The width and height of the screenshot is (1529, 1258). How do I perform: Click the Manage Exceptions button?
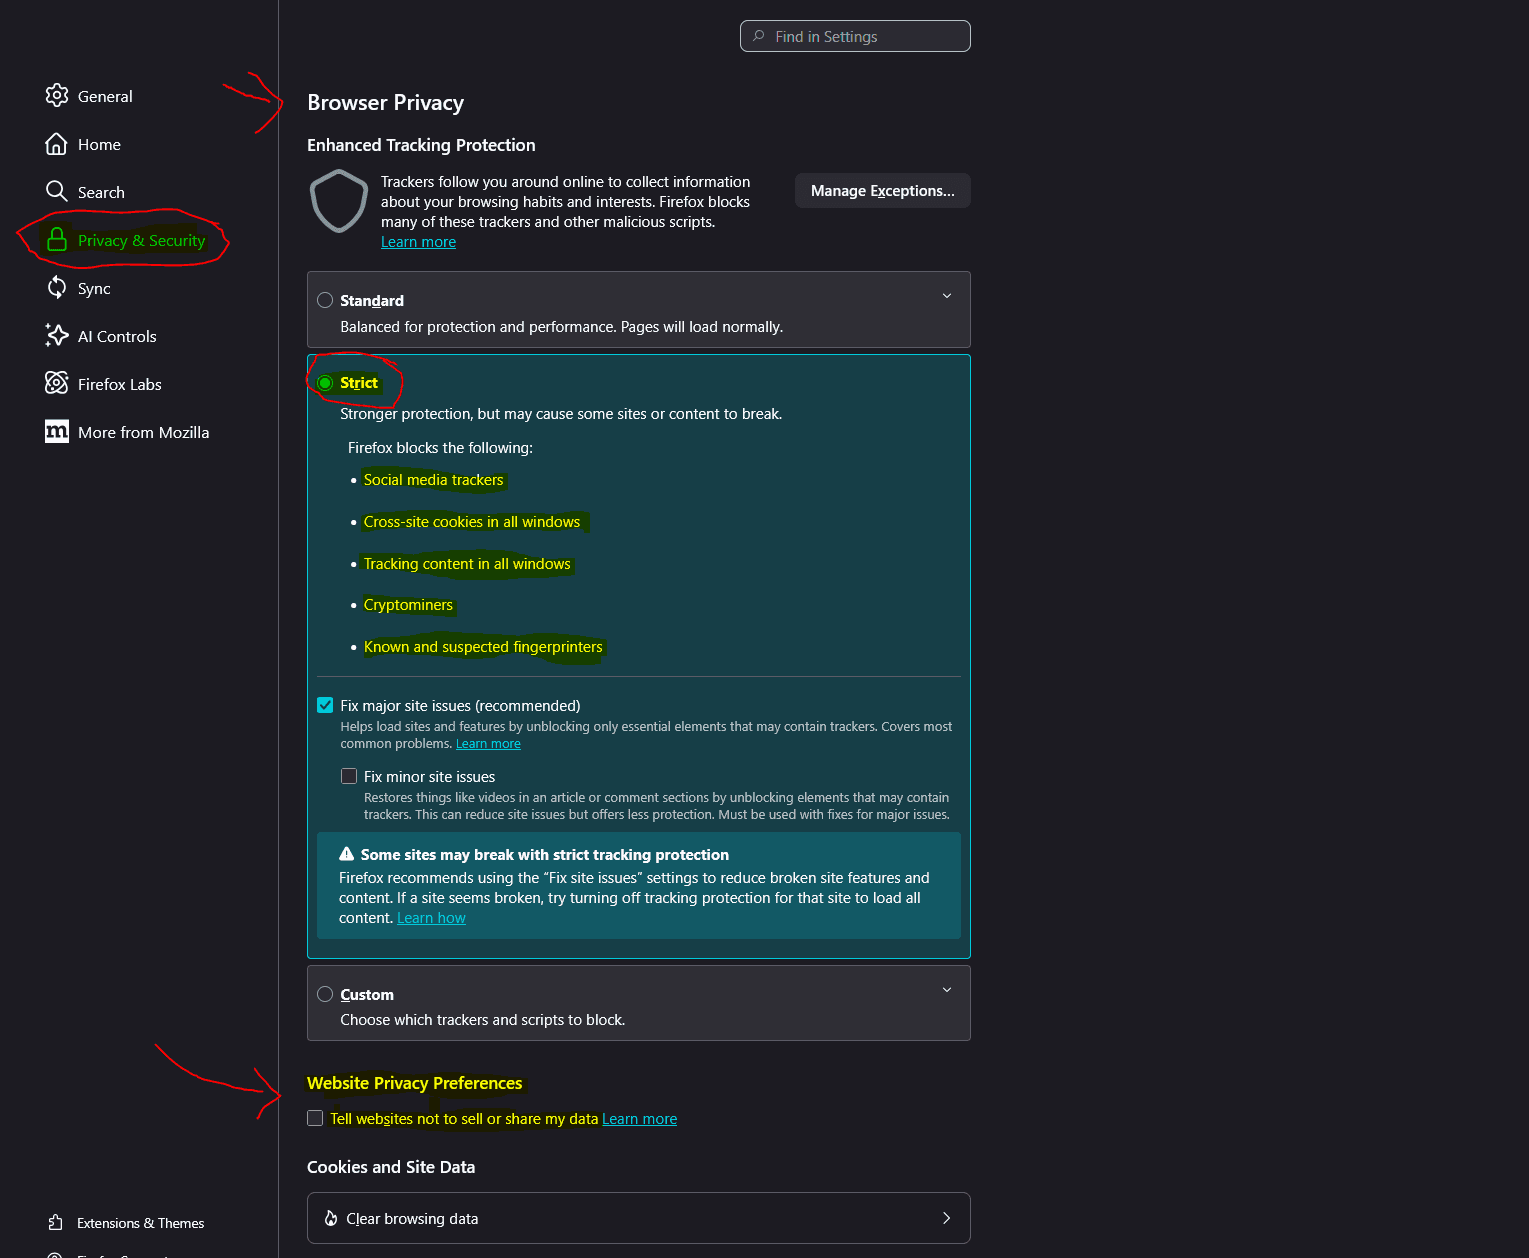tap(882, 191)
